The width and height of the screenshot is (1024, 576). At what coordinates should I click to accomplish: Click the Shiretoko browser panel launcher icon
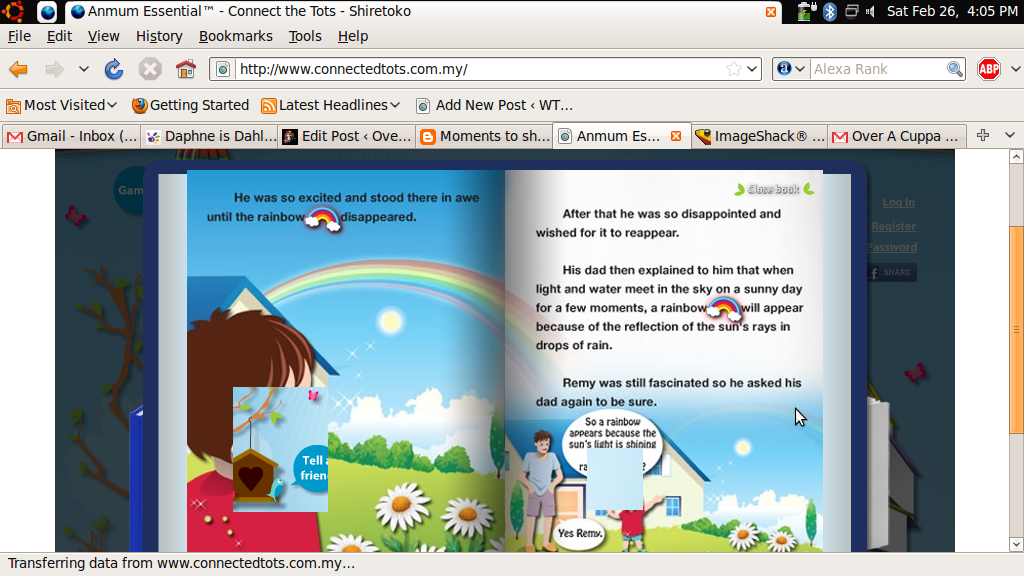click(47, 11)
